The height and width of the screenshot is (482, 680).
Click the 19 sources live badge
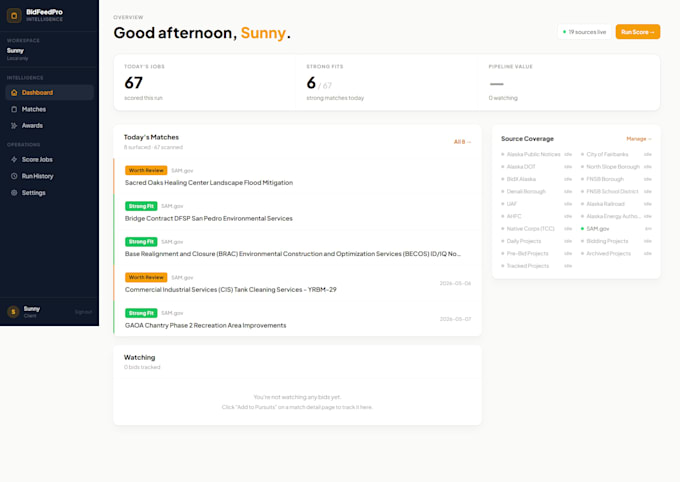click(x=584, y=32)
